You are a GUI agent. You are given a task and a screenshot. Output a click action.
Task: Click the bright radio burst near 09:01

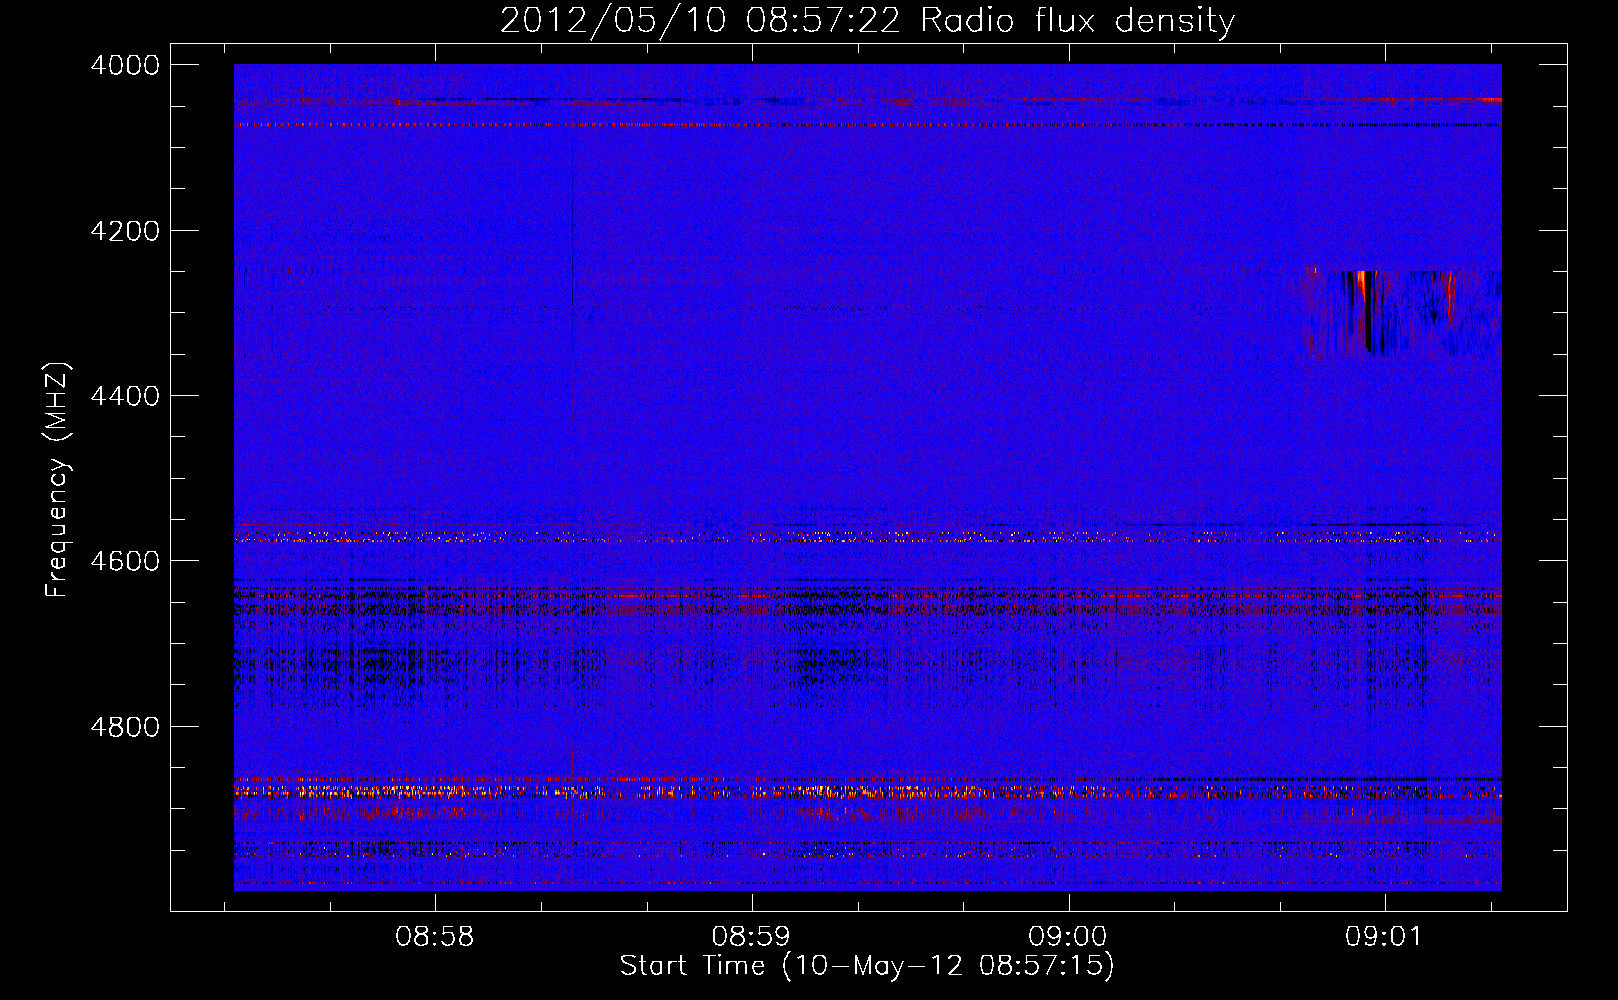click(x=1402, y=313)
